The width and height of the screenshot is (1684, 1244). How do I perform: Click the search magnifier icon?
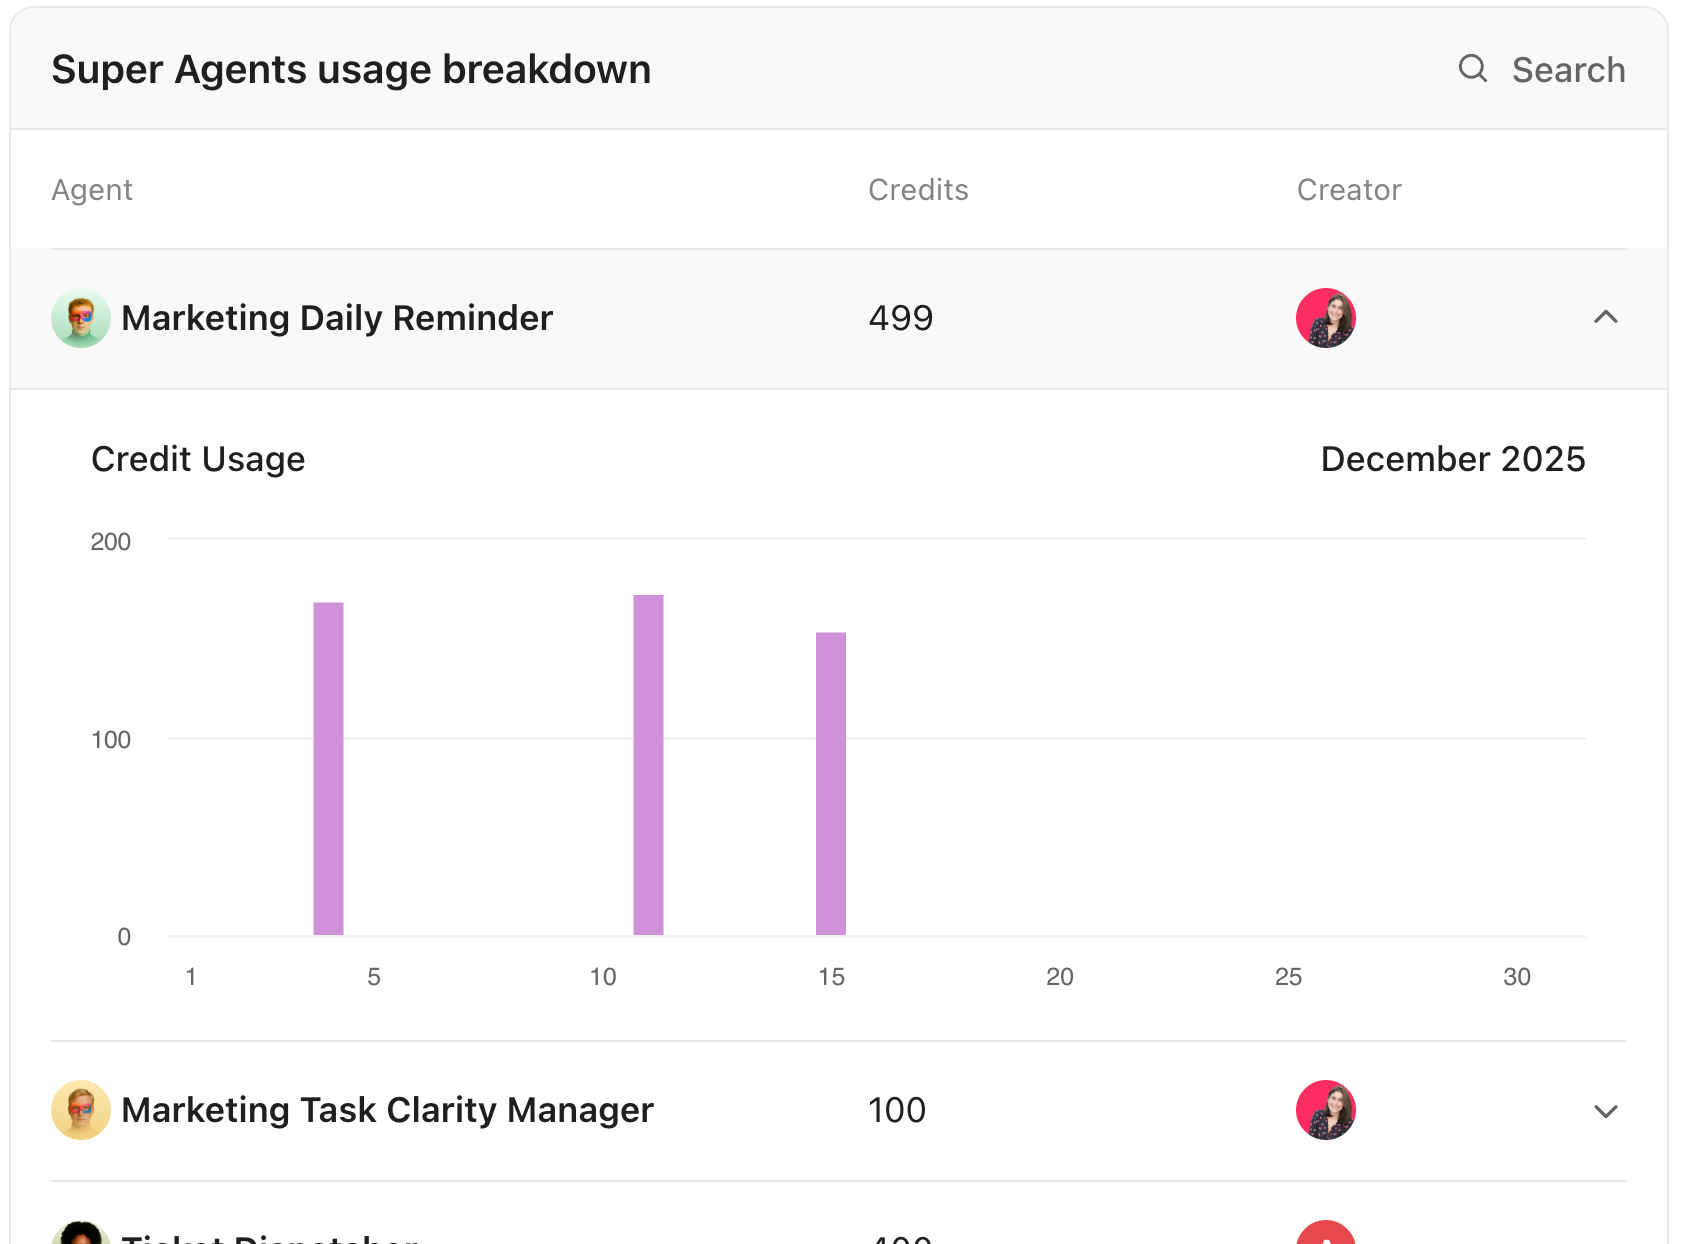(1472, 69)
